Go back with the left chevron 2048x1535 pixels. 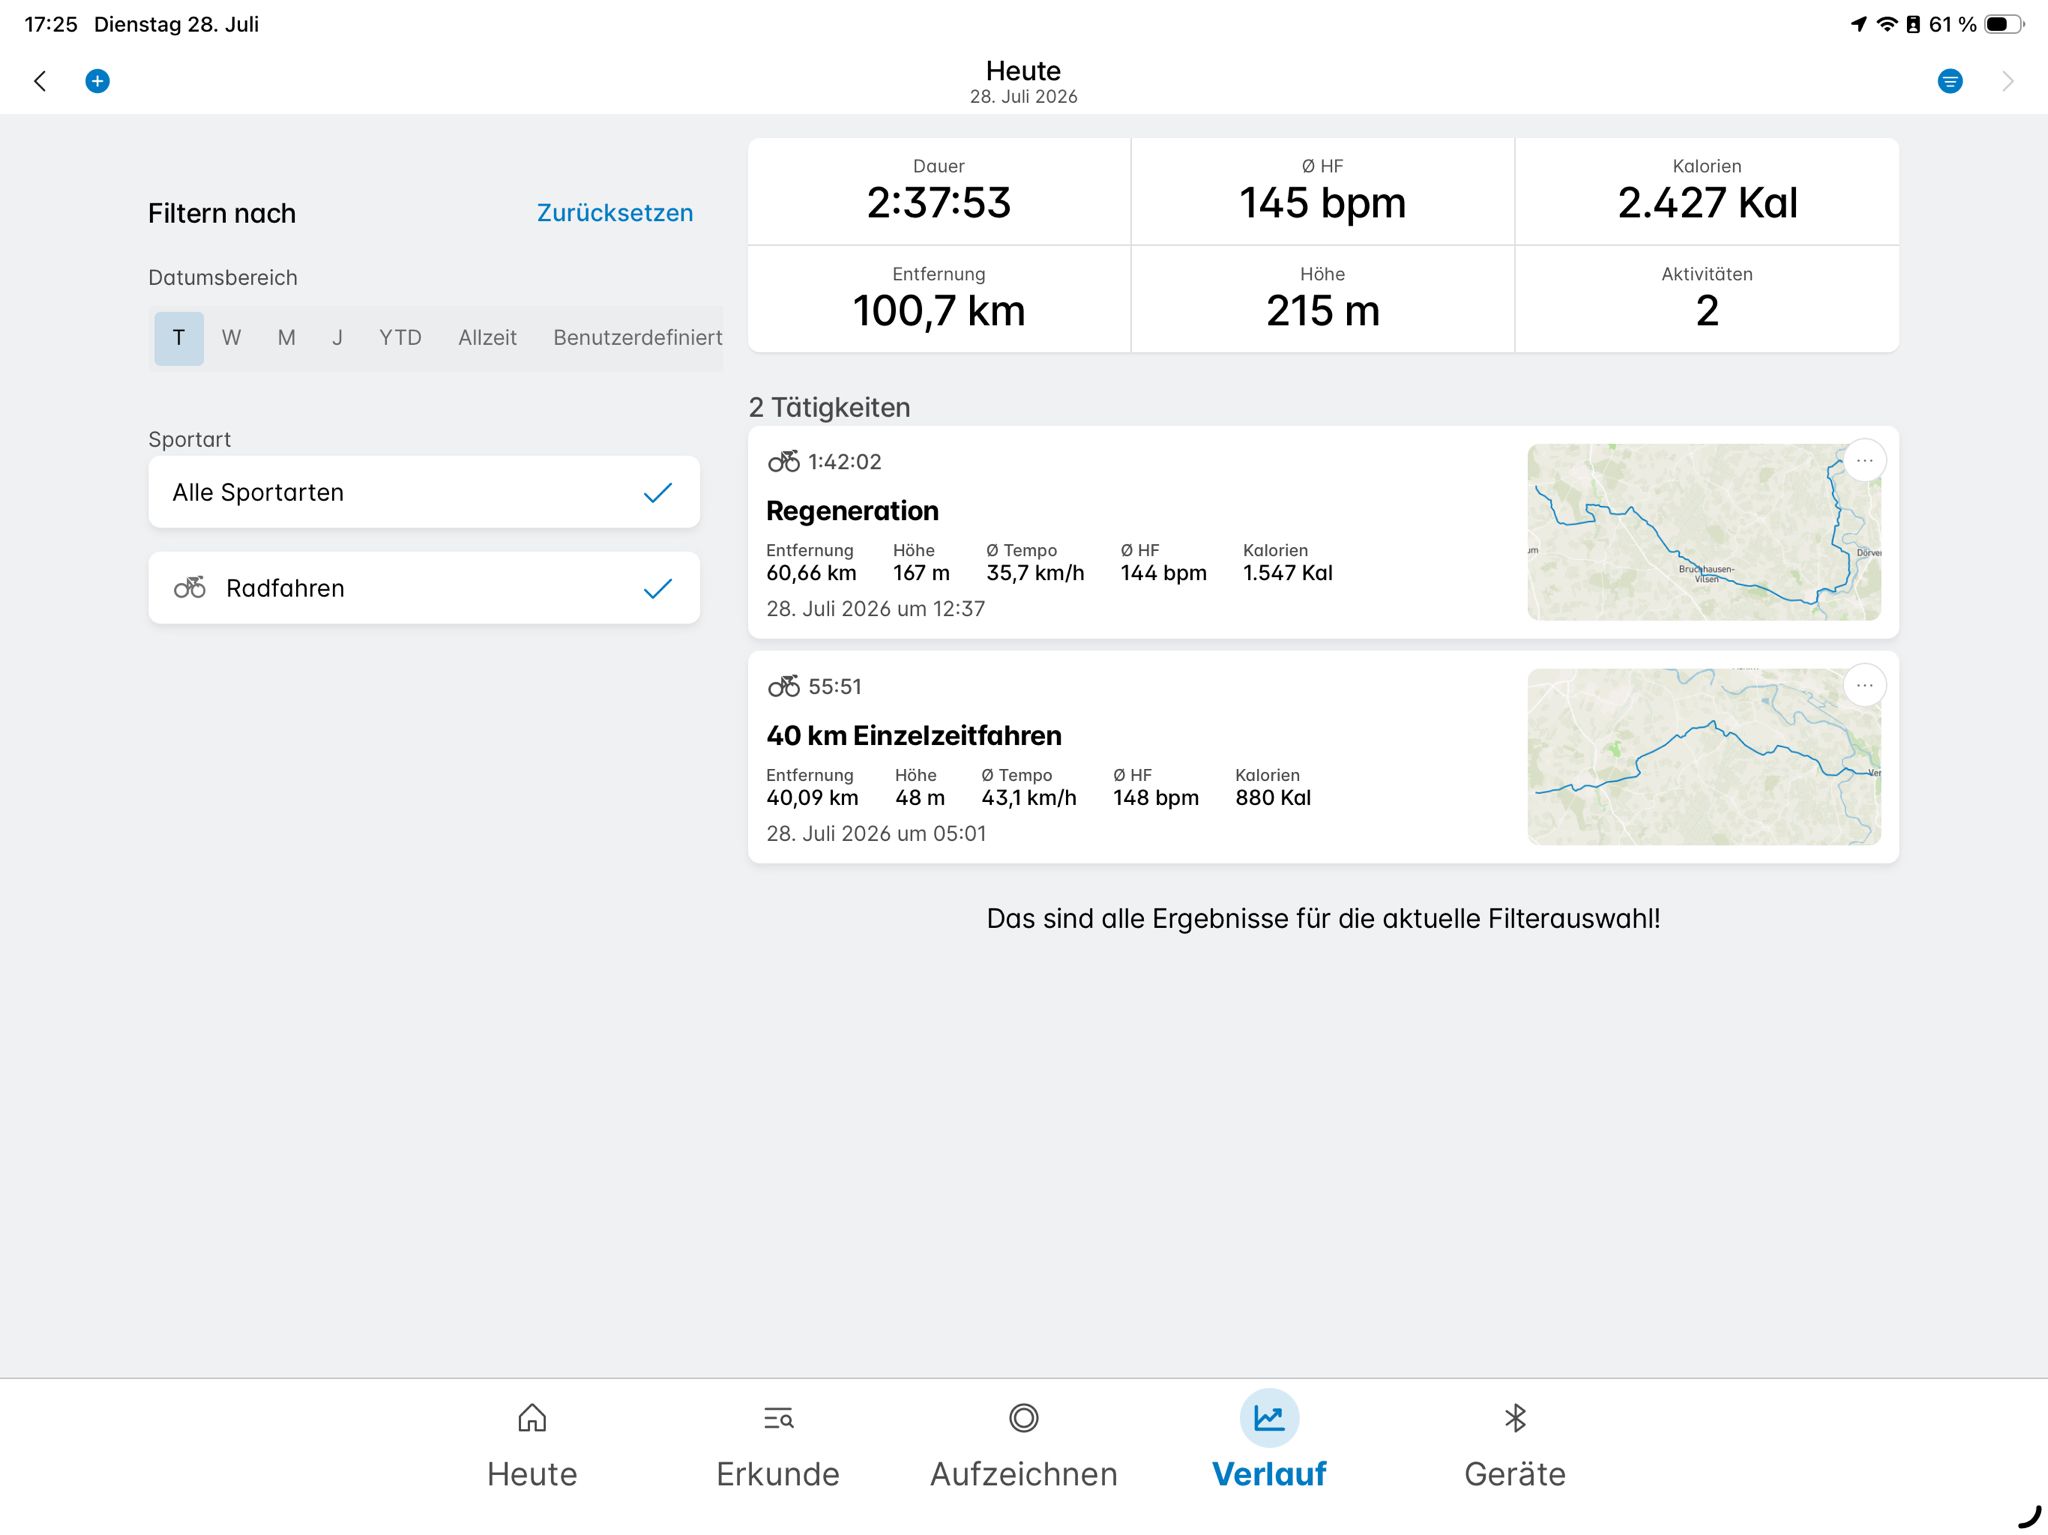pos(40,81)
